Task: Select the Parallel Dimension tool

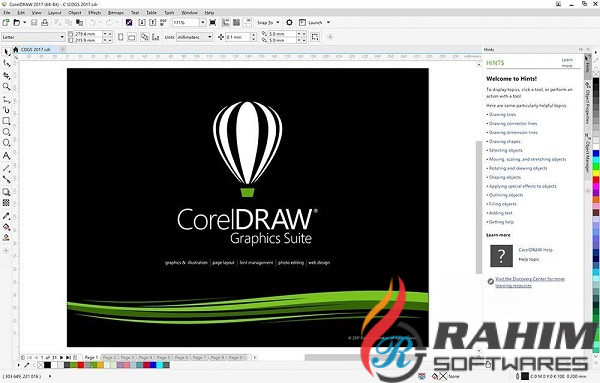Action: [x=6, y=168]
